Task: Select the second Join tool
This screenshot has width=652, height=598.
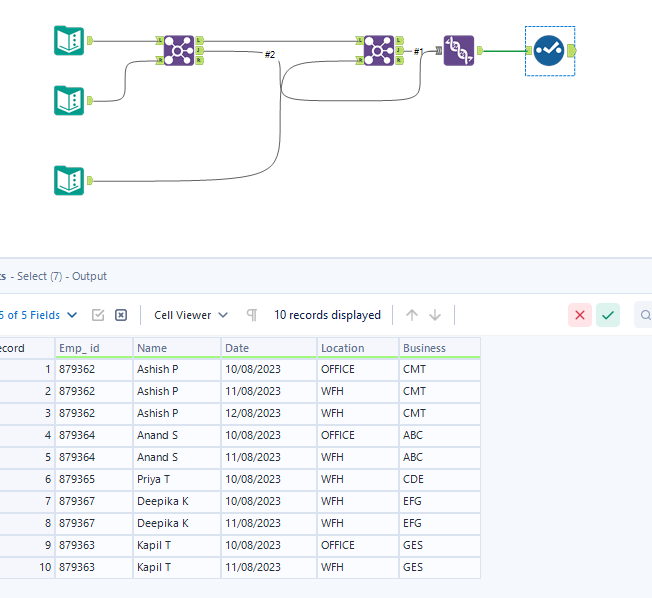Action: 379,51
